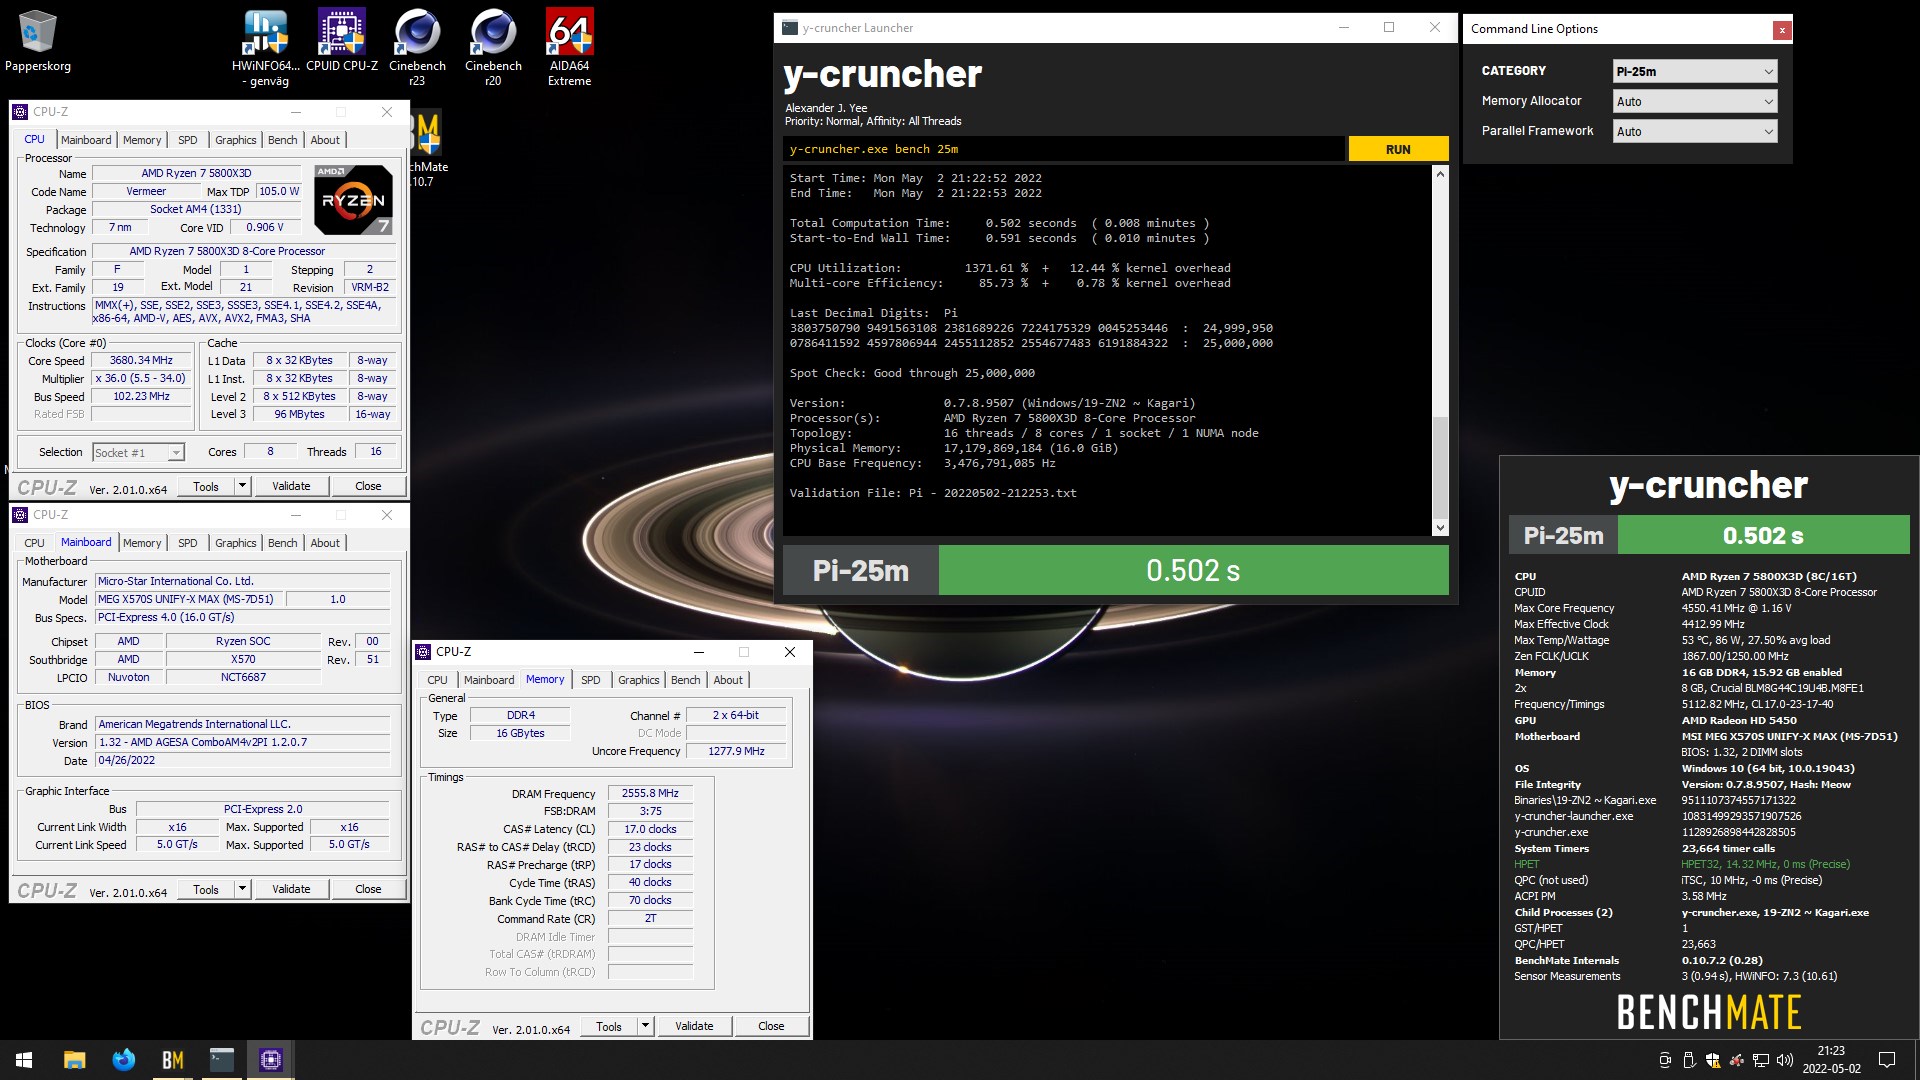Open the notification center icon
Screen dimensions: 1920x1080
pyautogui.click(x=1887, y=1060)
